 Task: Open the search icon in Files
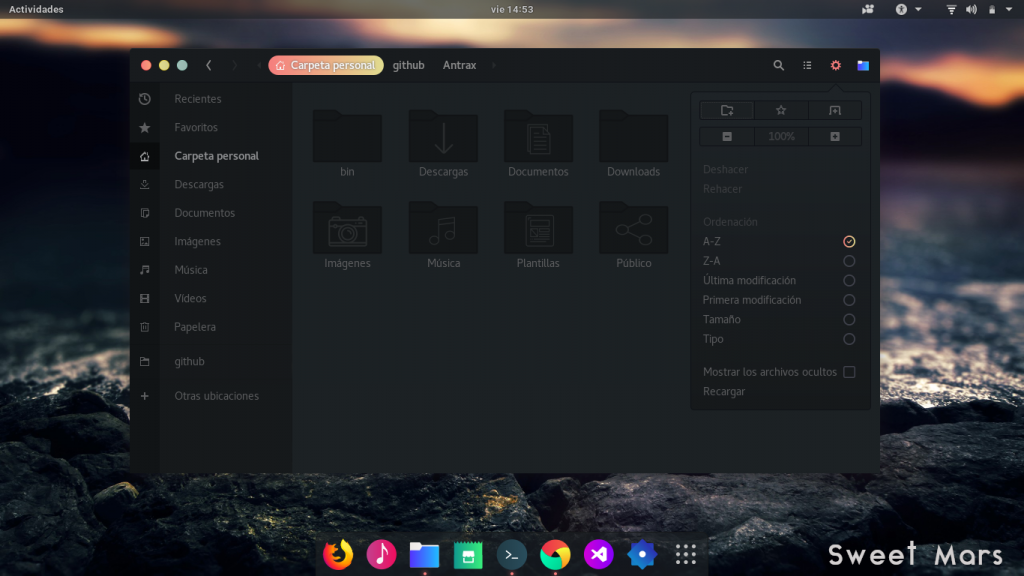tap(779, 65)
